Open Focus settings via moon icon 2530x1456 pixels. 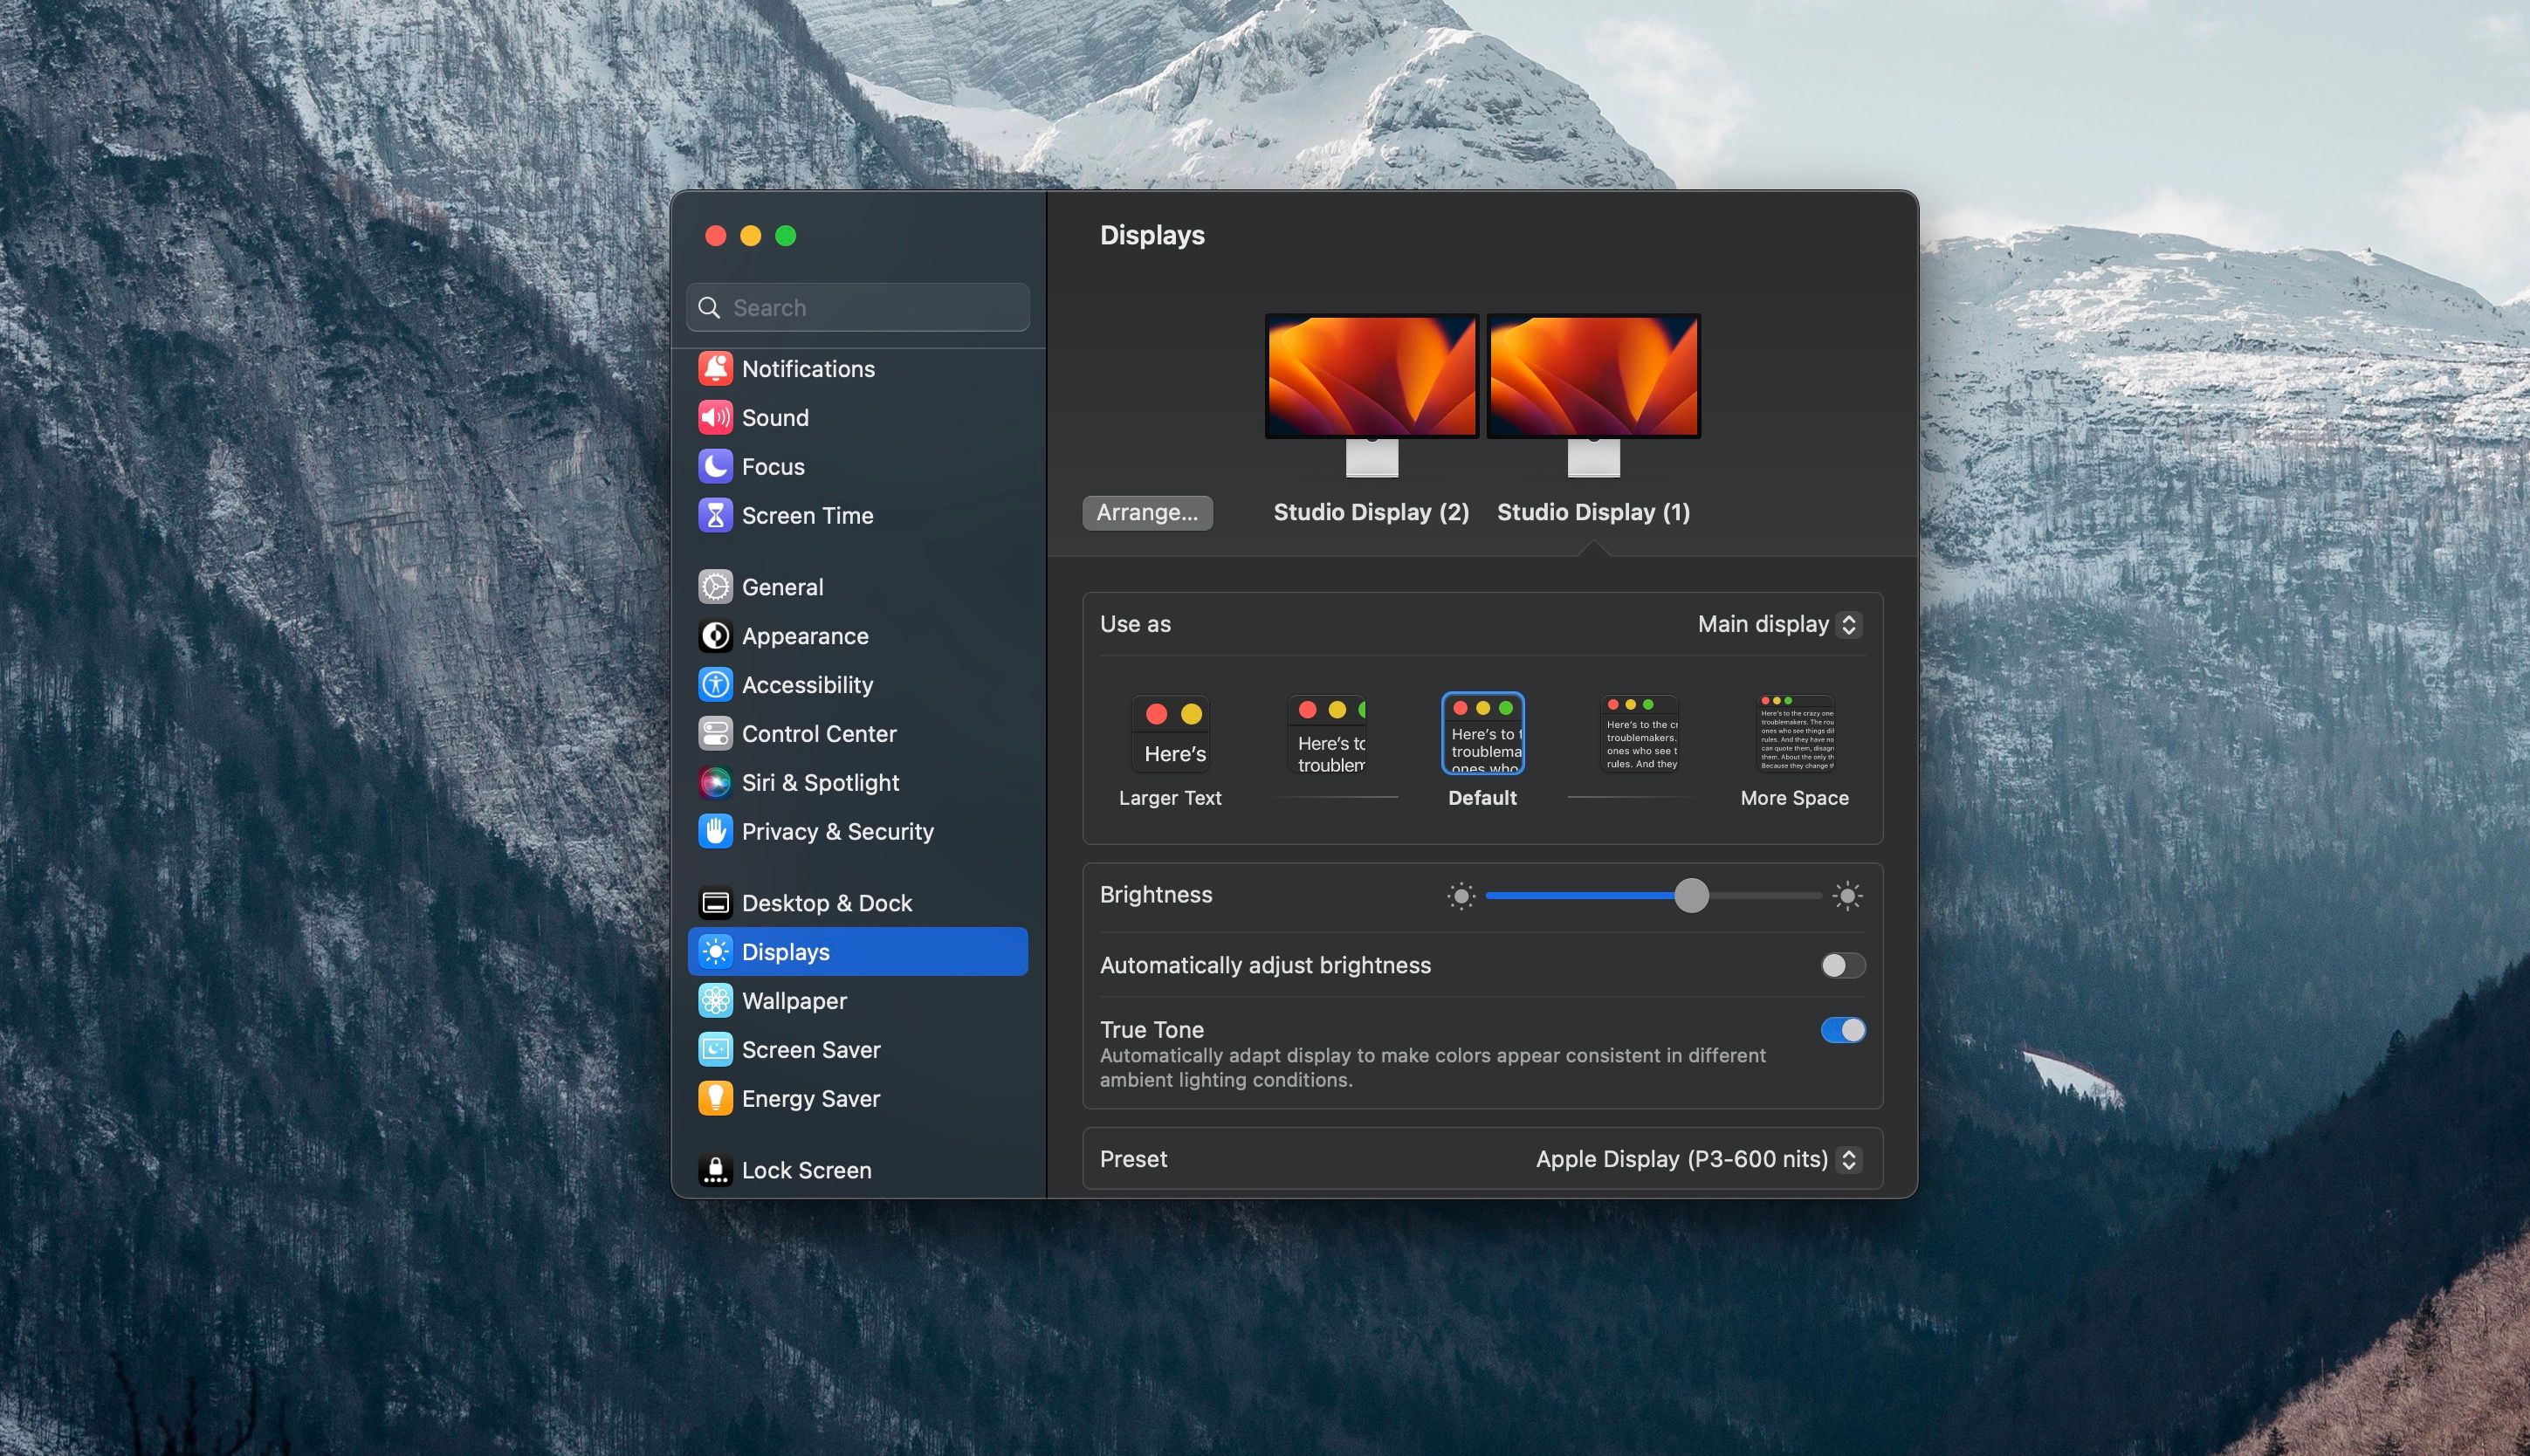715,466
